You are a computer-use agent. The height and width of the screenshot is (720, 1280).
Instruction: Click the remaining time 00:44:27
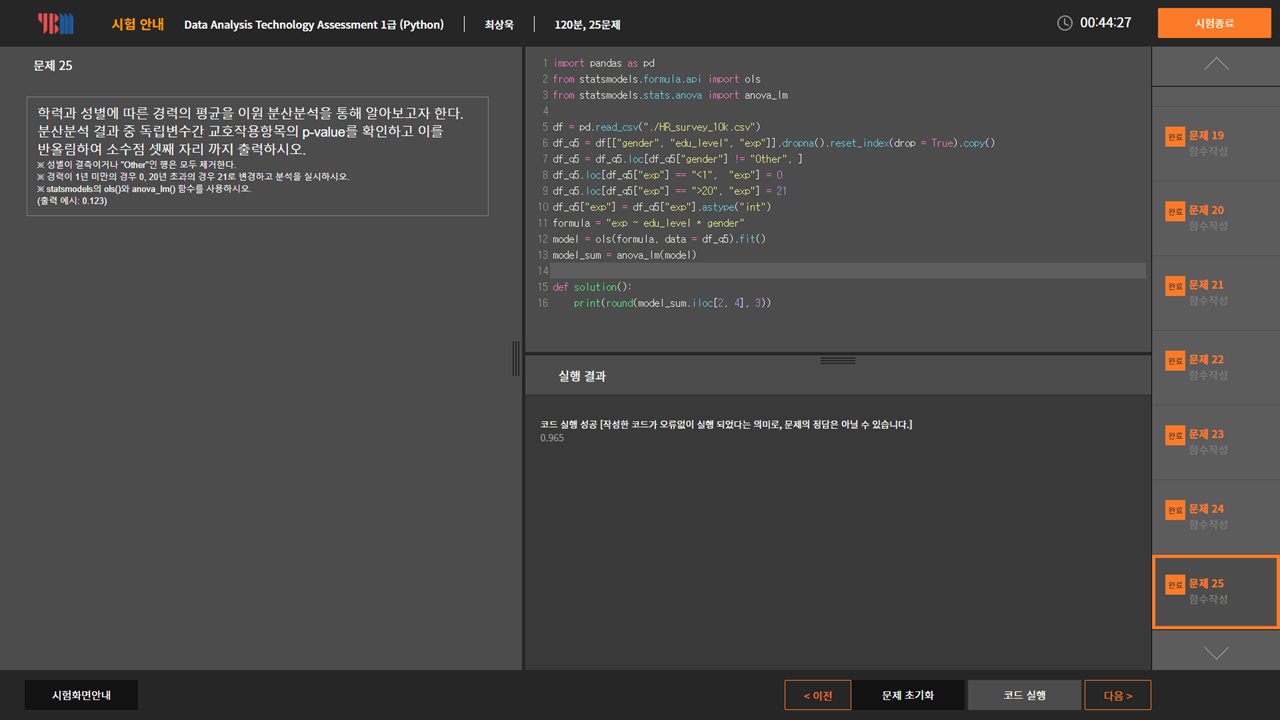pyautogui.click(x=1106, y=23)
